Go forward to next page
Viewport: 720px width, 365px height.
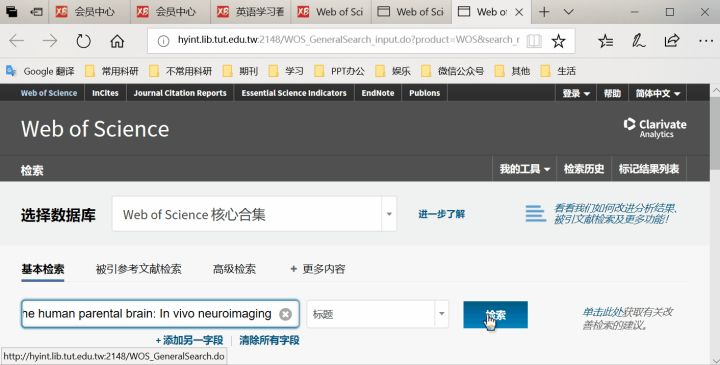tap(50, 41)
